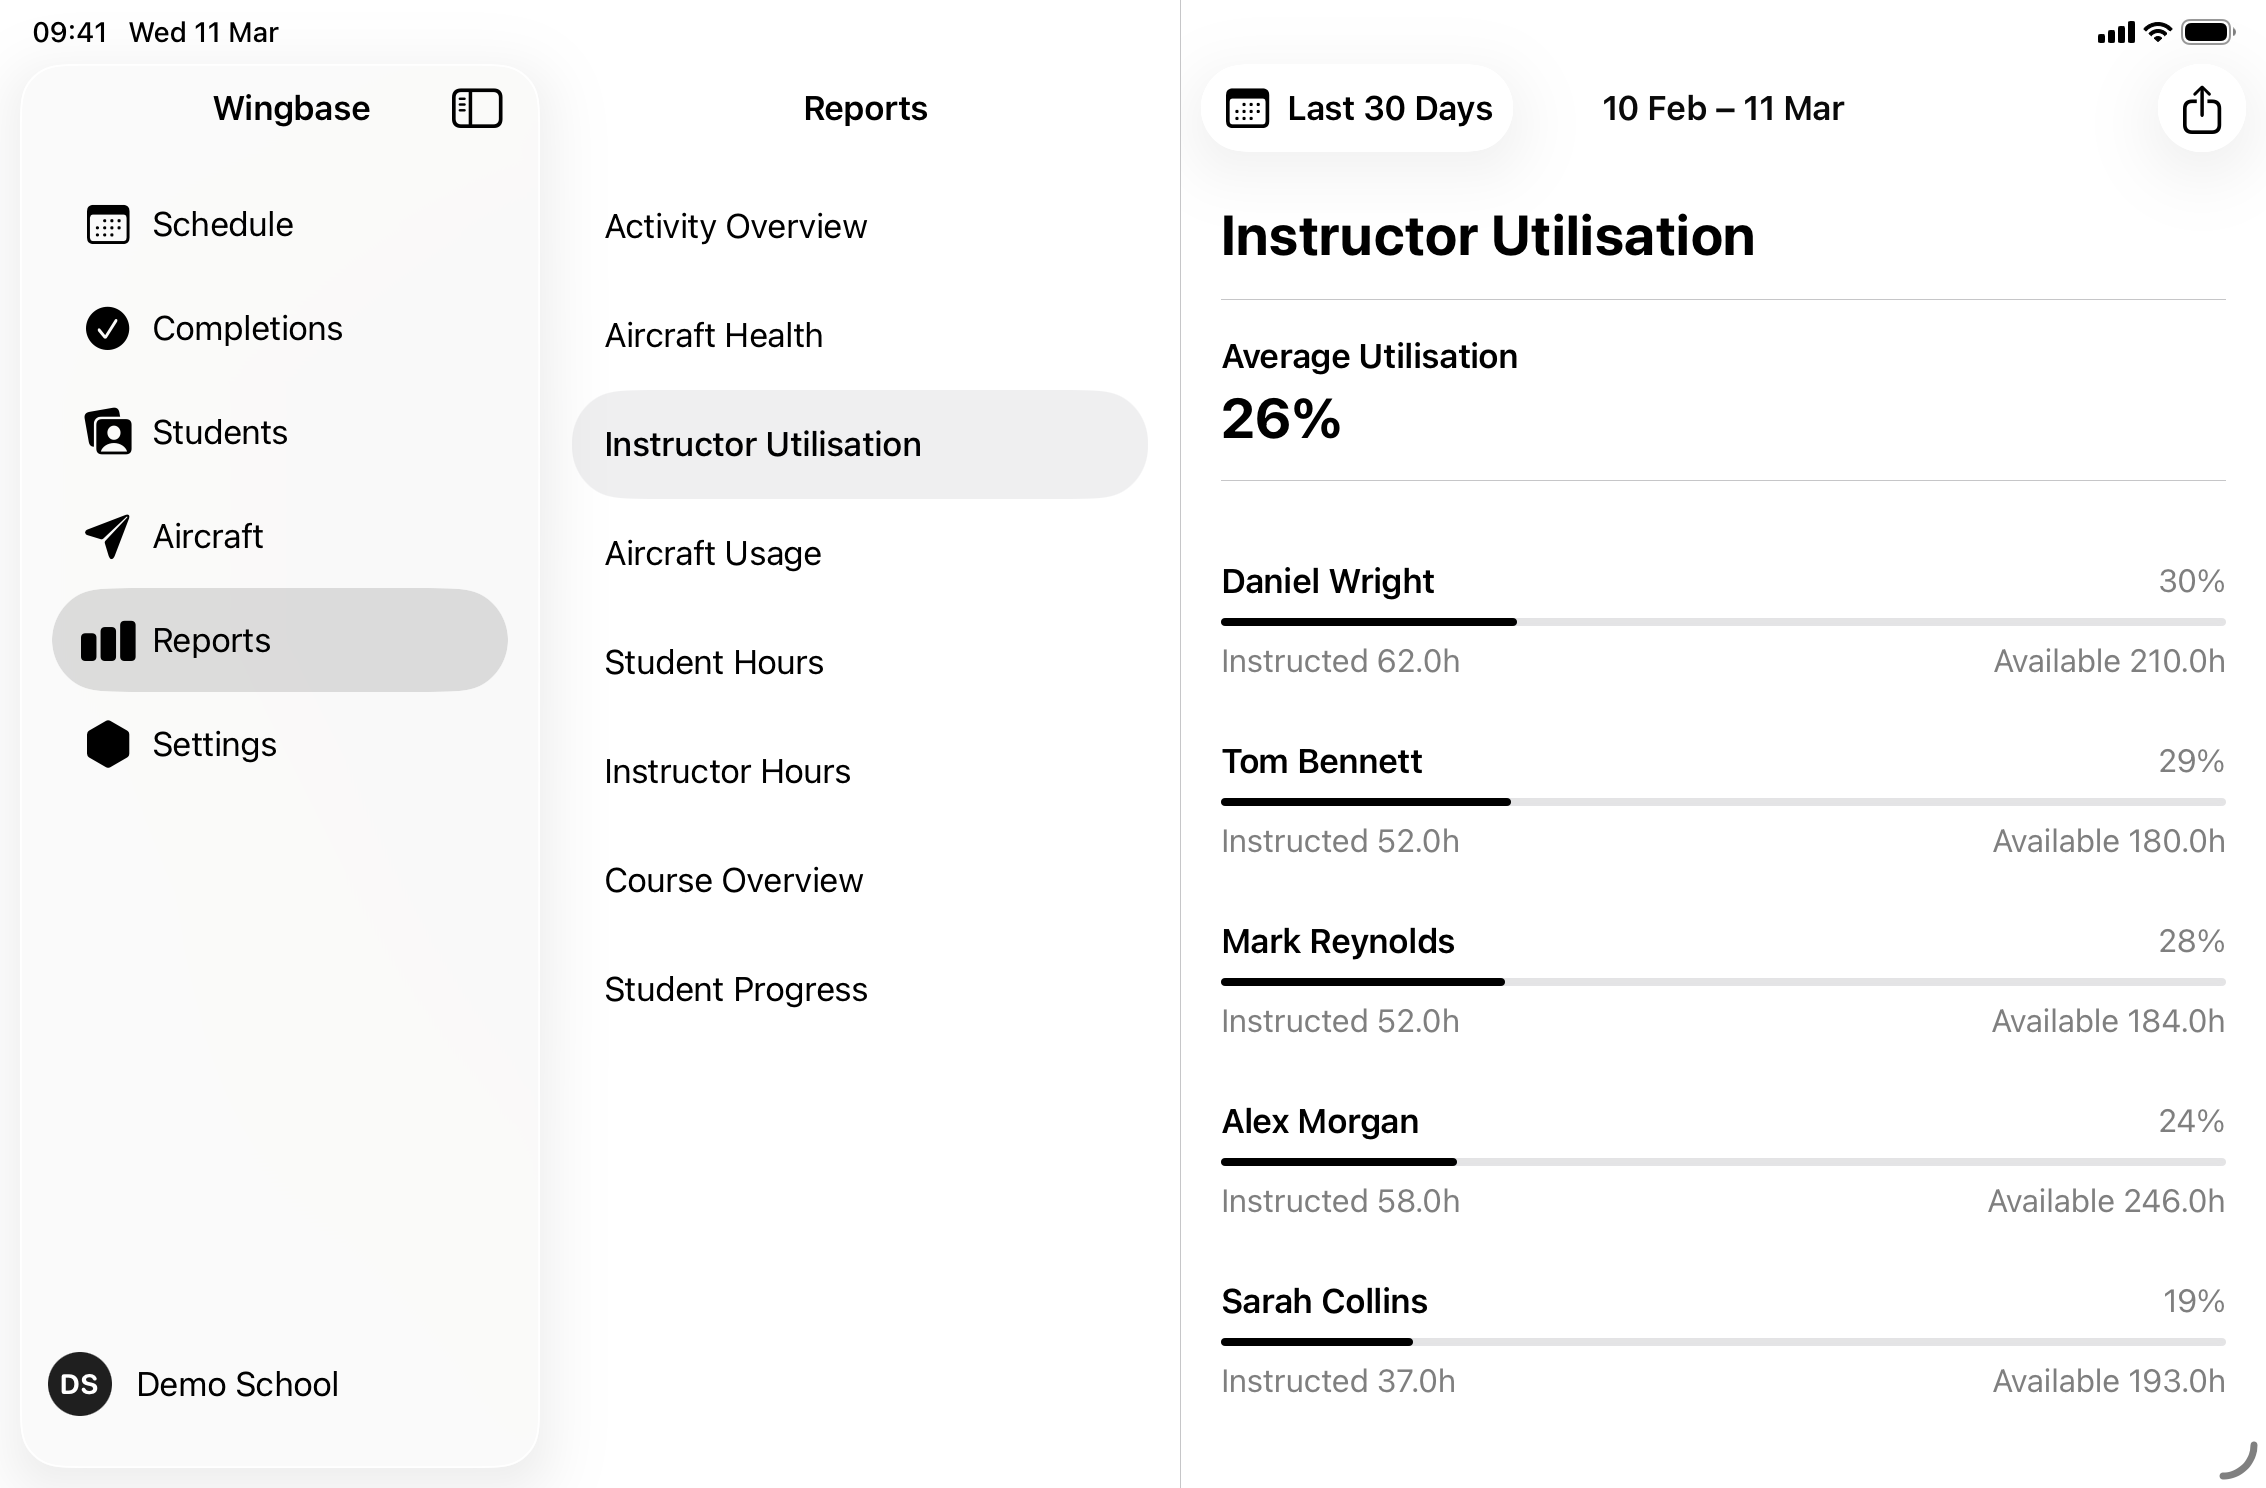
Task: Click the Wed 11 Mar date in status bar
Action: coord(204,33)
